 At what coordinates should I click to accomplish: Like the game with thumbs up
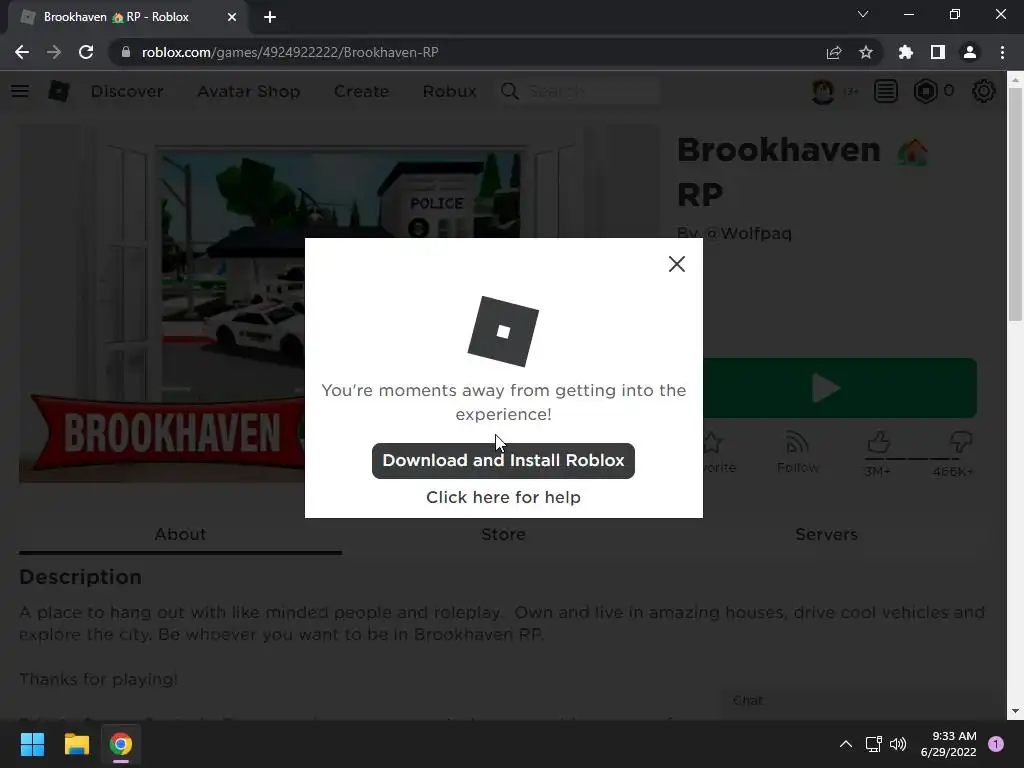point(878,443)
